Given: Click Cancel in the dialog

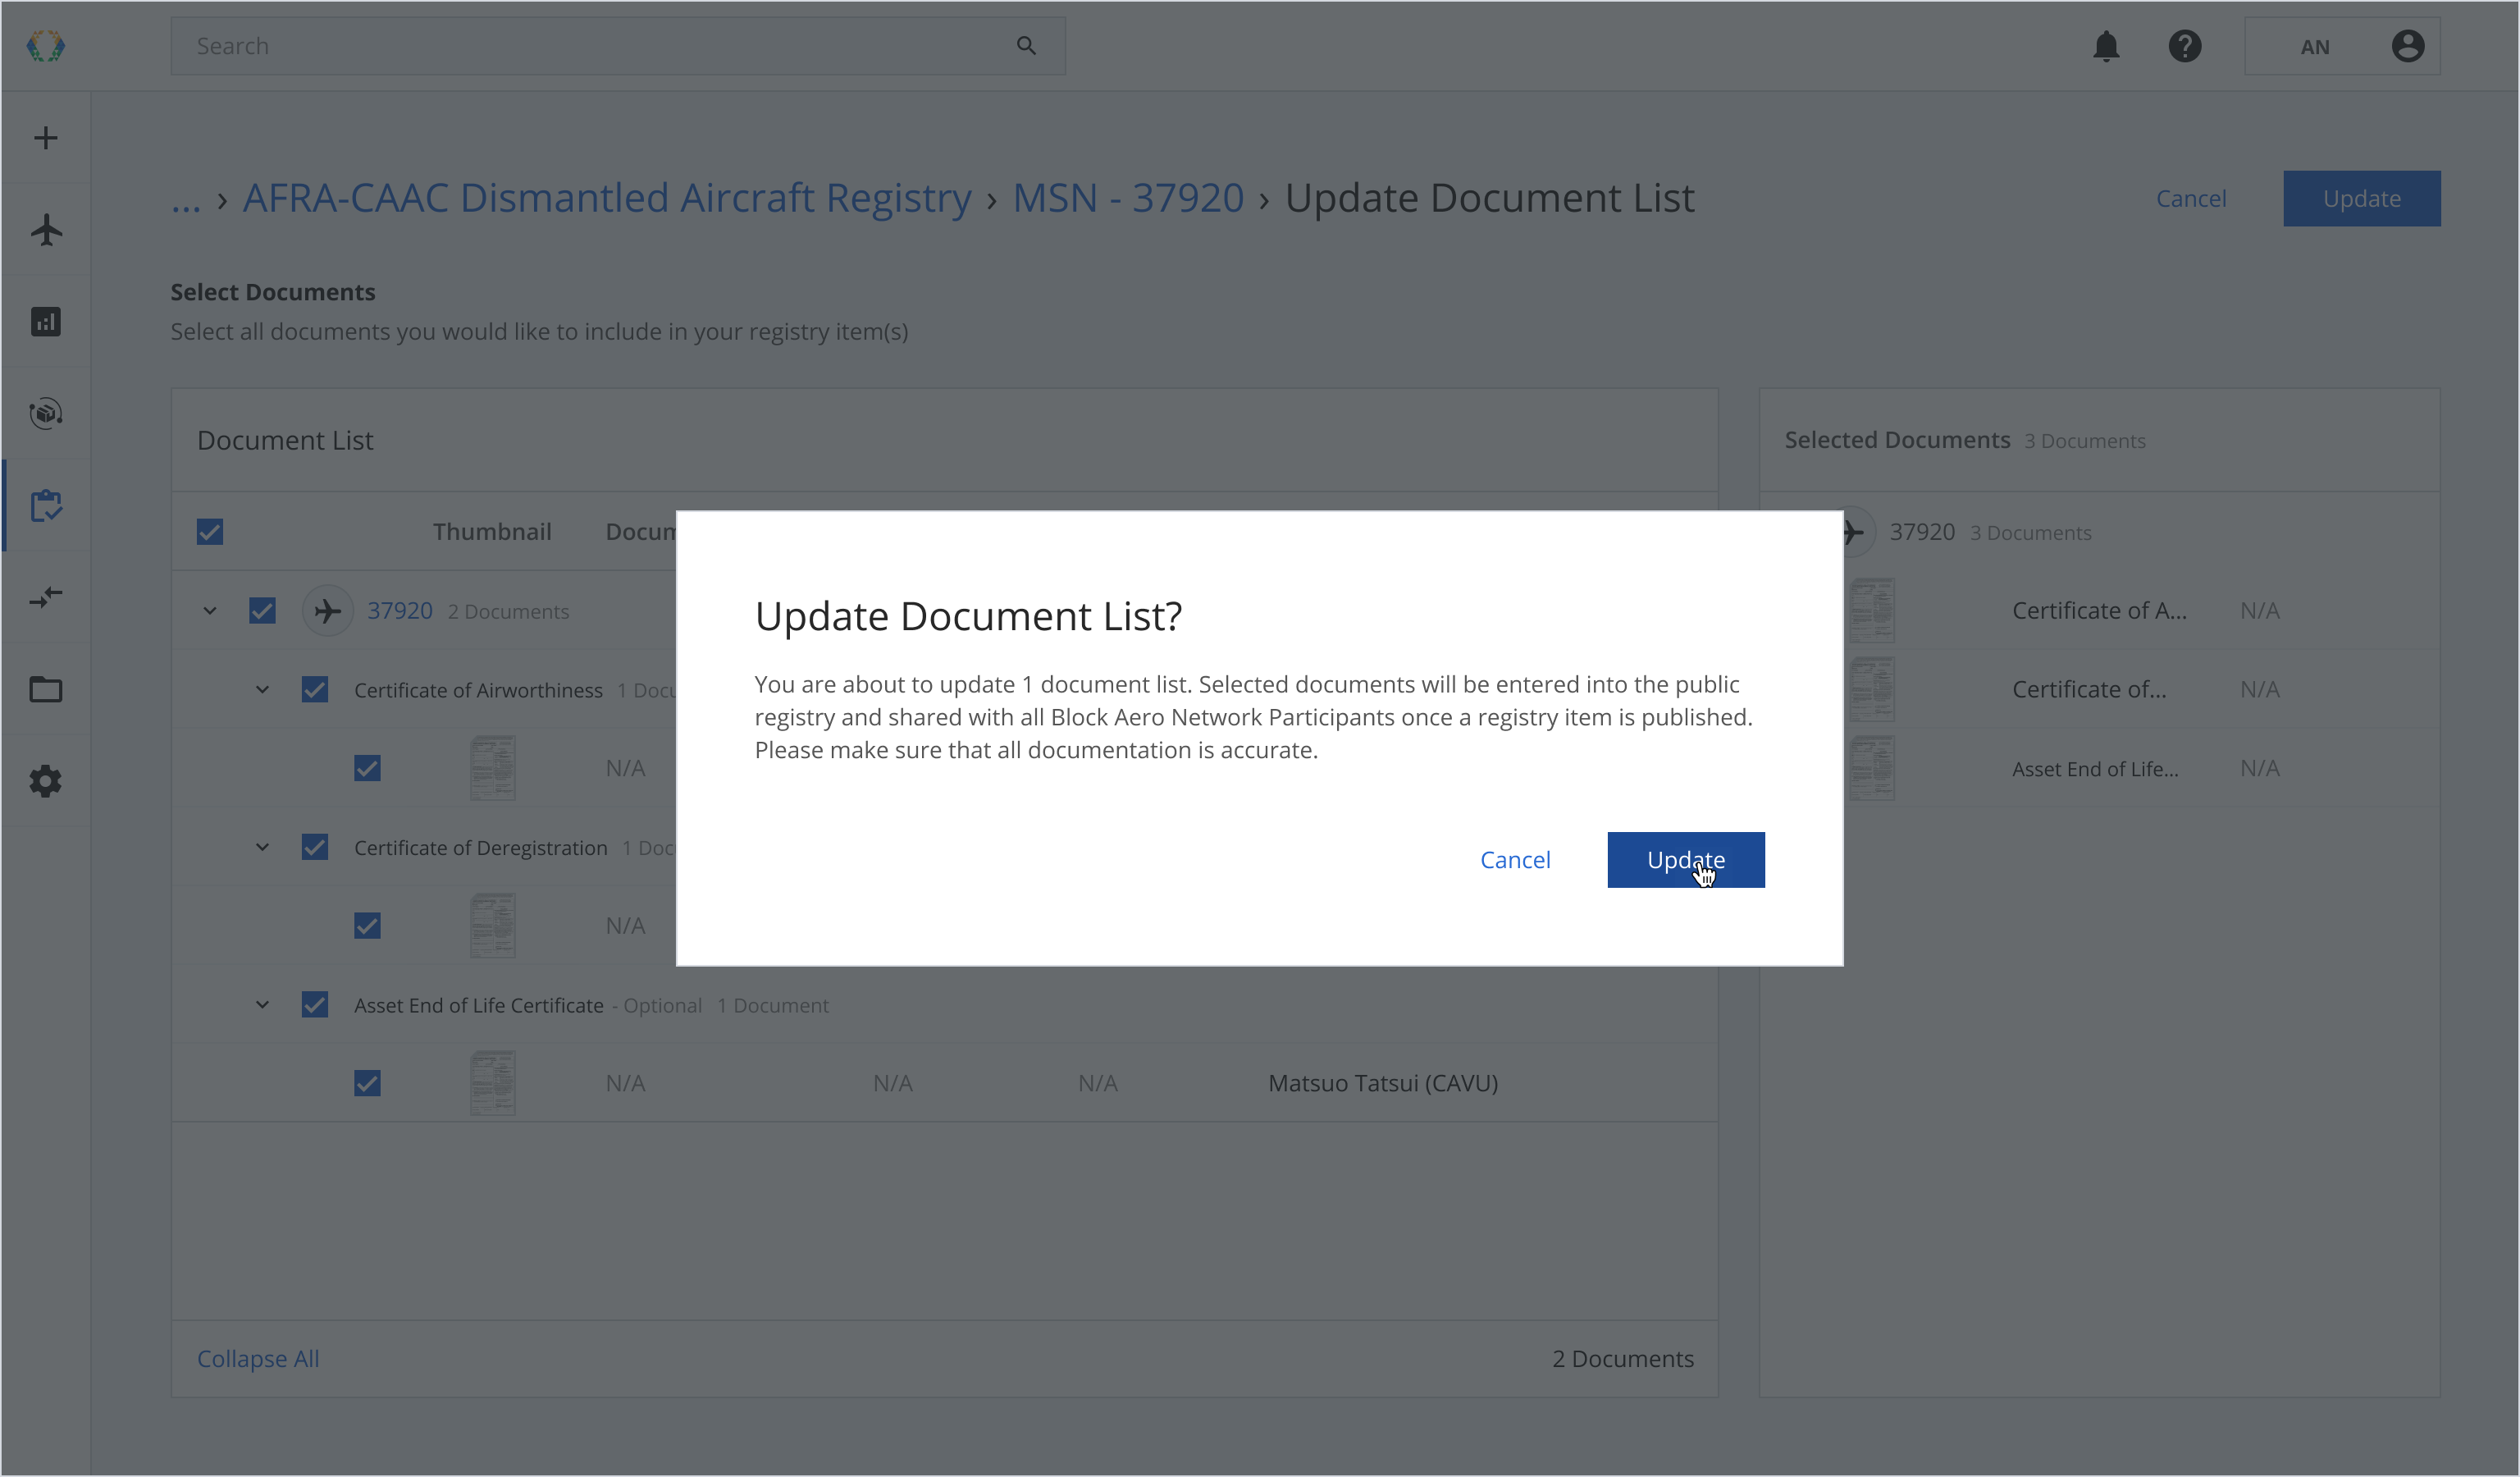Looking at the screenshot, I should click(1515, 860).
